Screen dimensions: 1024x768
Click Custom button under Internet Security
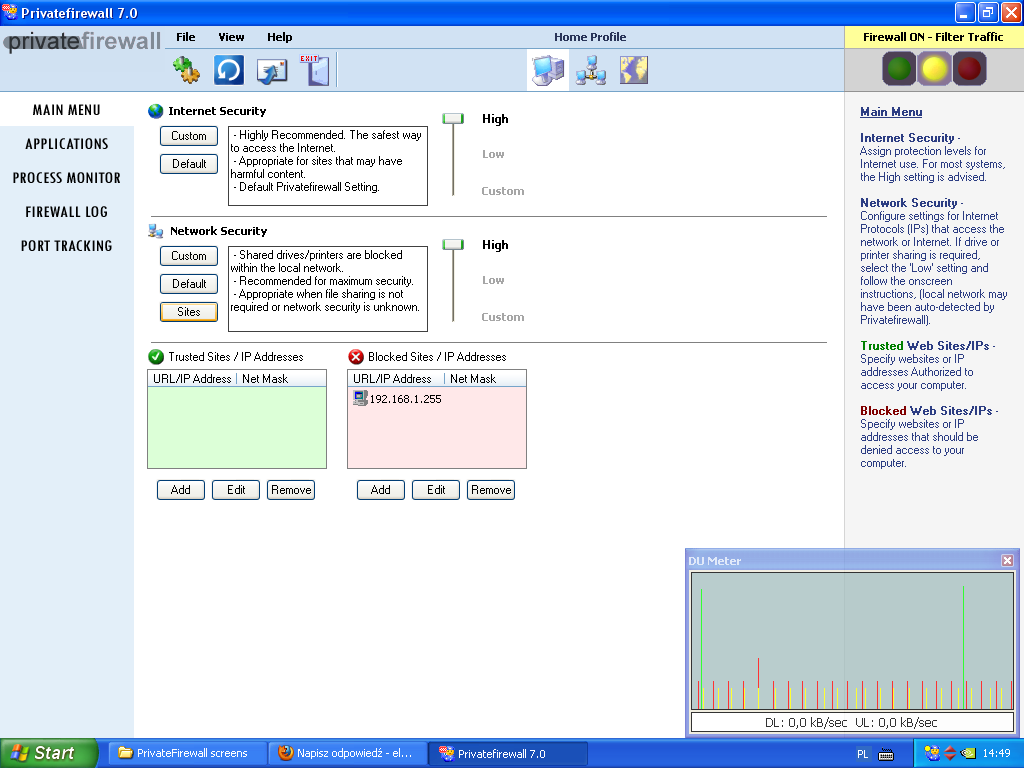click(x=189, y=136)
